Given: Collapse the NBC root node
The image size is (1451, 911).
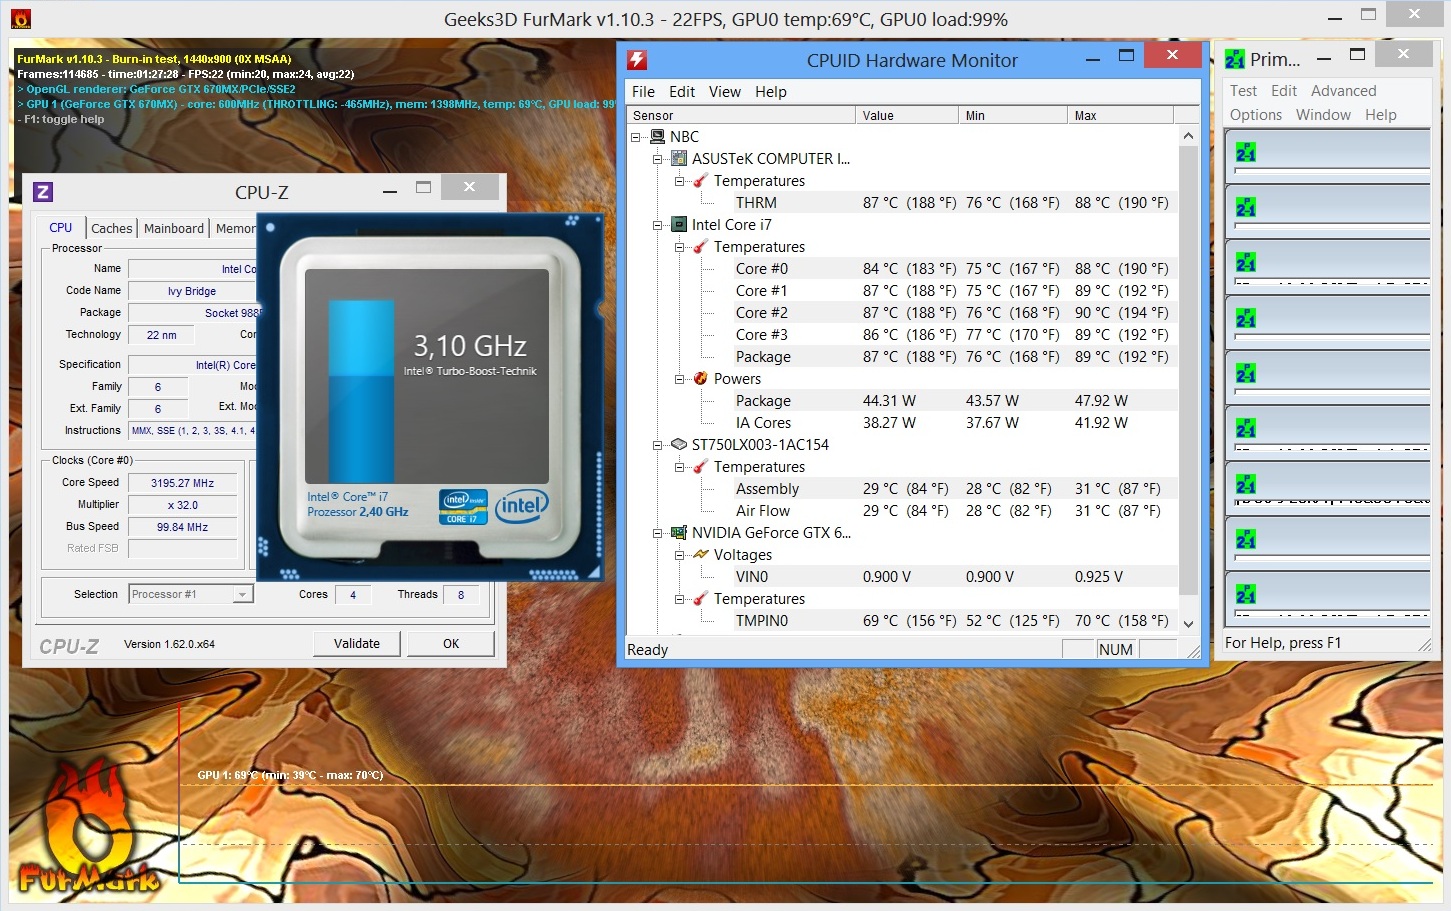Looking at the screenshot, I should pos(635,137).
